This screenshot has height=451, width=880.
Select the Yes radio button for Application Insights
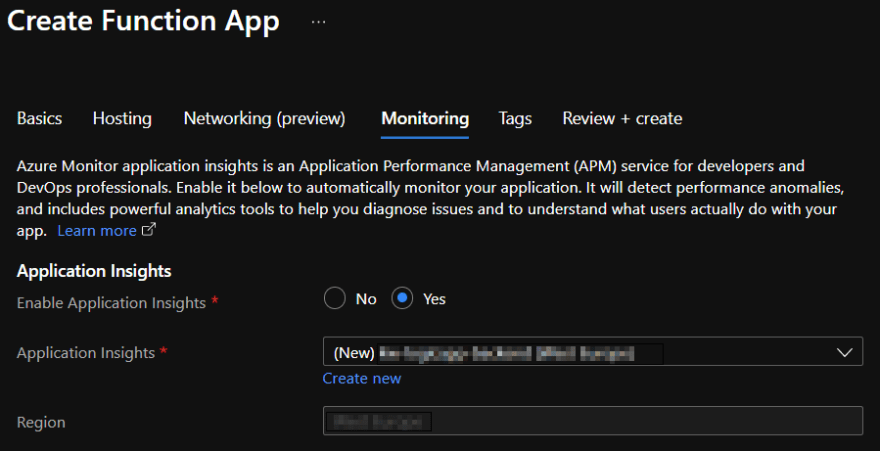pyautogui.click(x=402, y=298)
